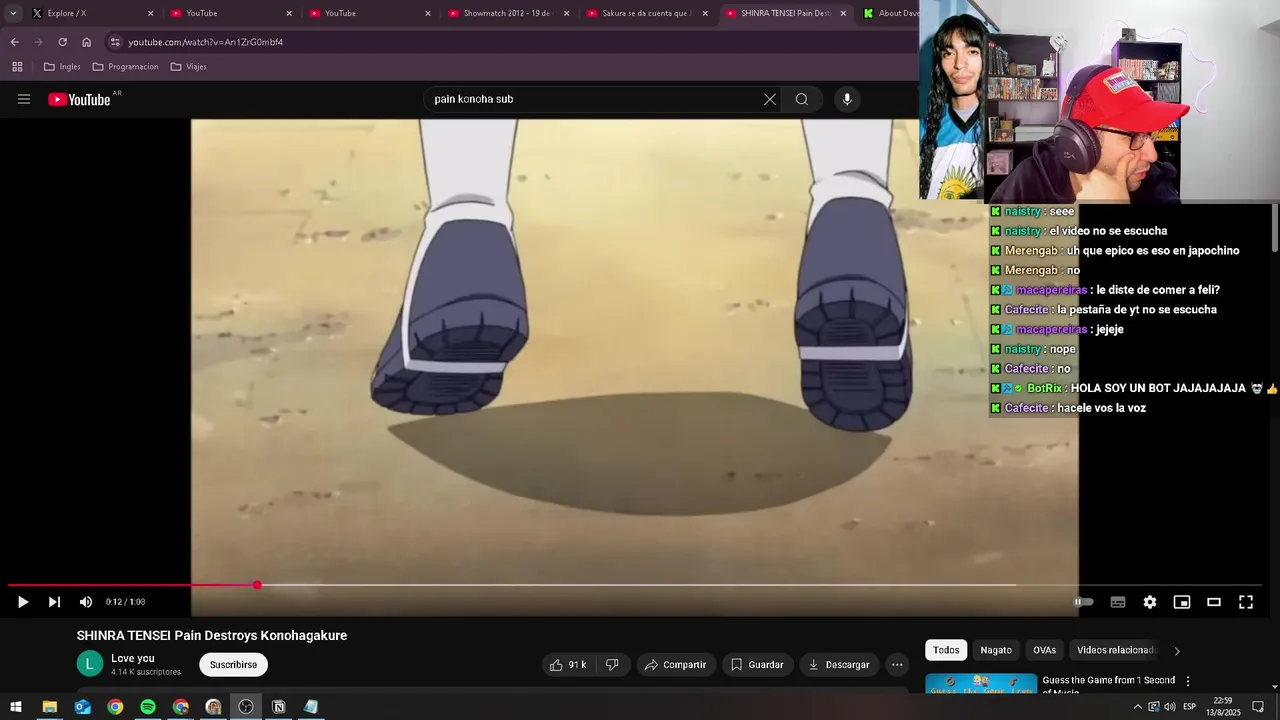Click the red progress bar scrubber dot
This screenshot has height=720, width=1280.
257,585
